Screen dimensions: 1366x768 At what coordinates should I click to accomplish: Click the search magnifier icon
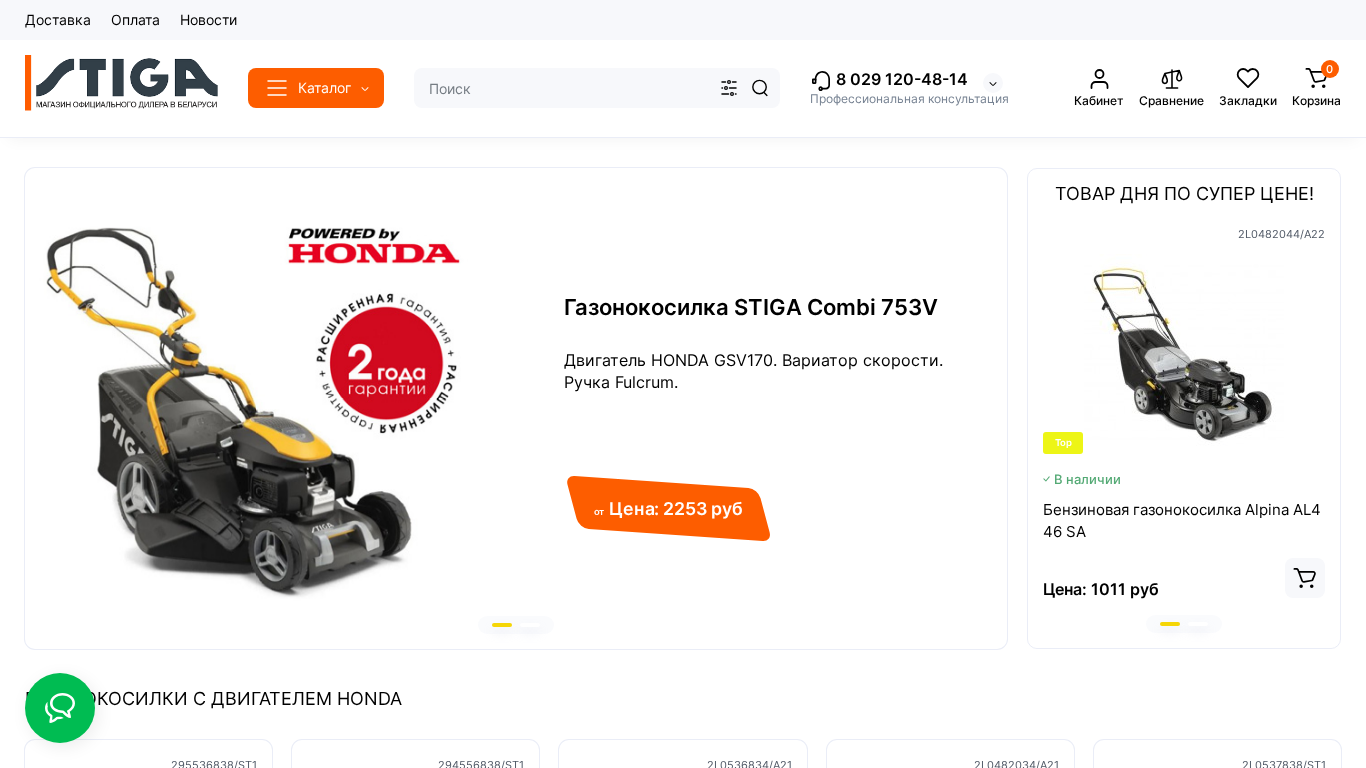click(x=760, y=88)
